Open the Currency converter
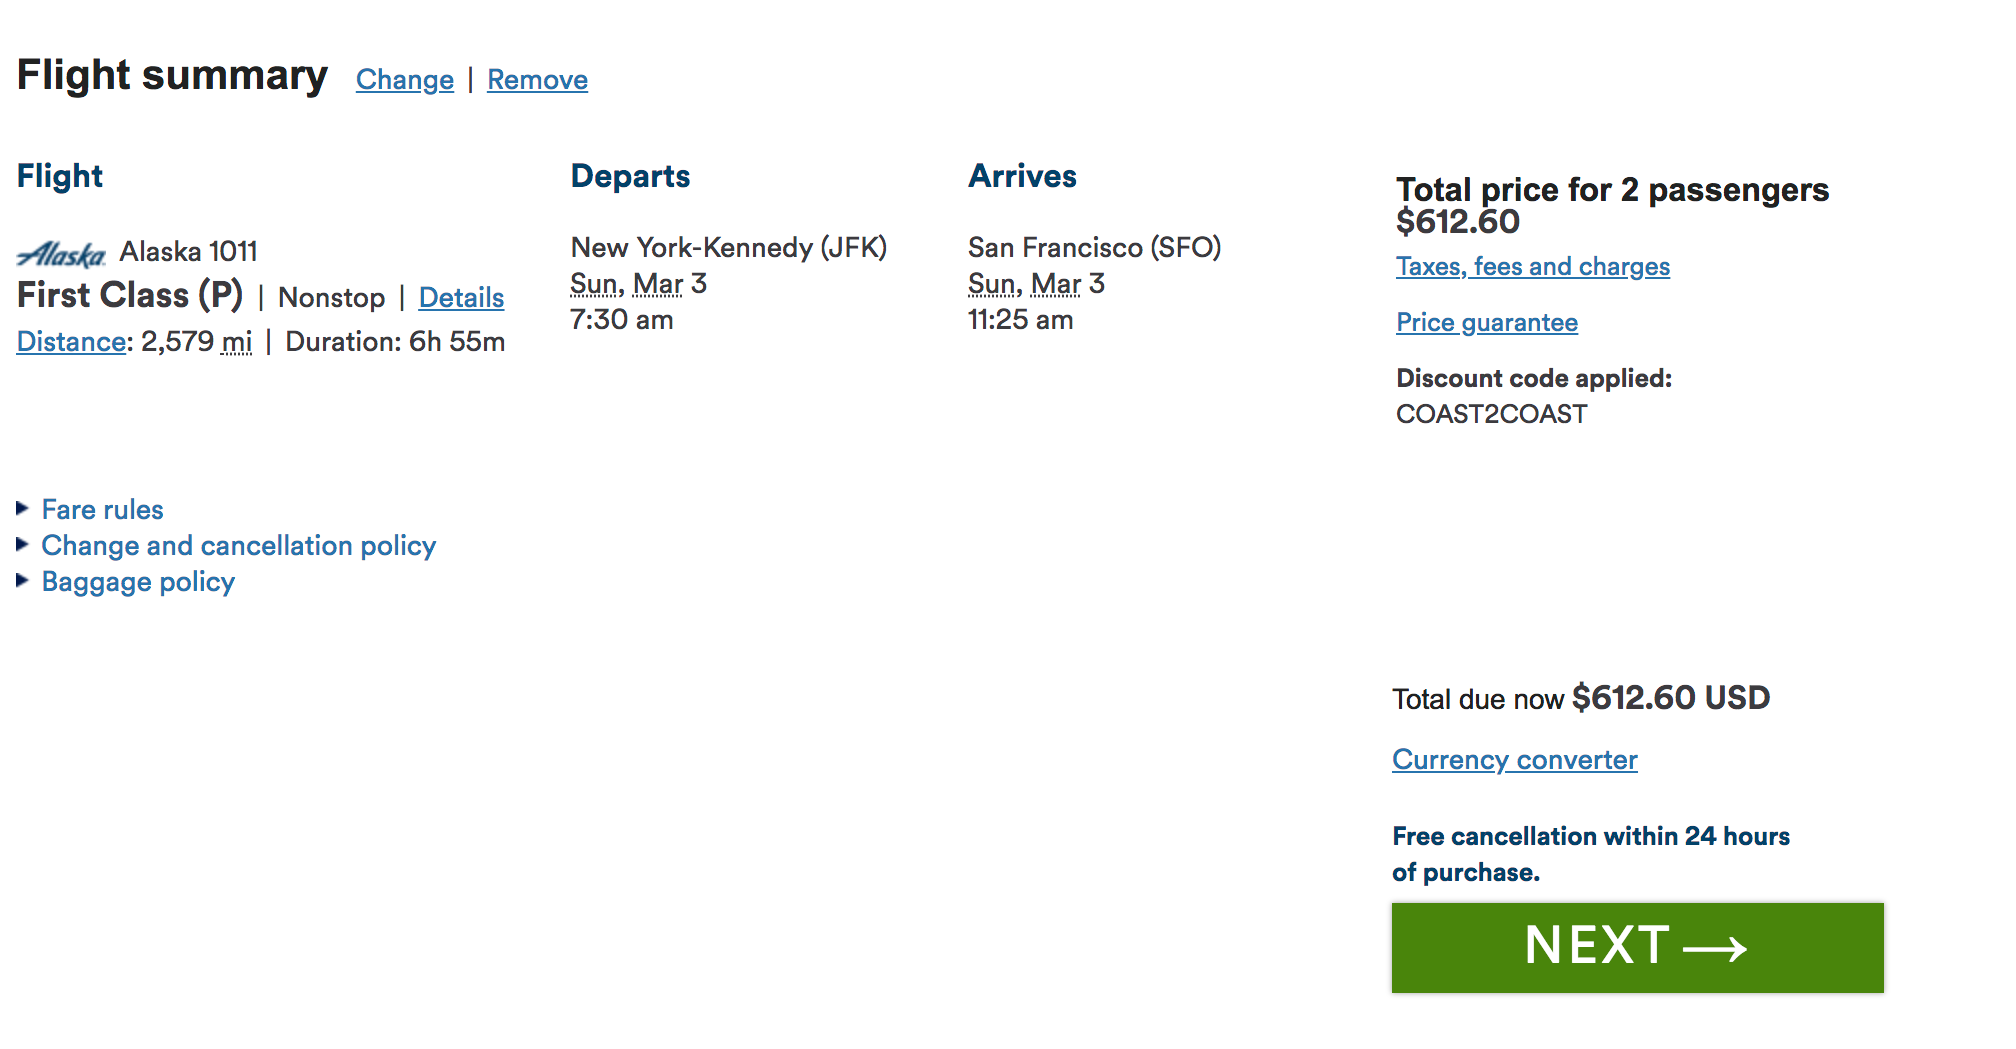 click(x=1514, y=760)
